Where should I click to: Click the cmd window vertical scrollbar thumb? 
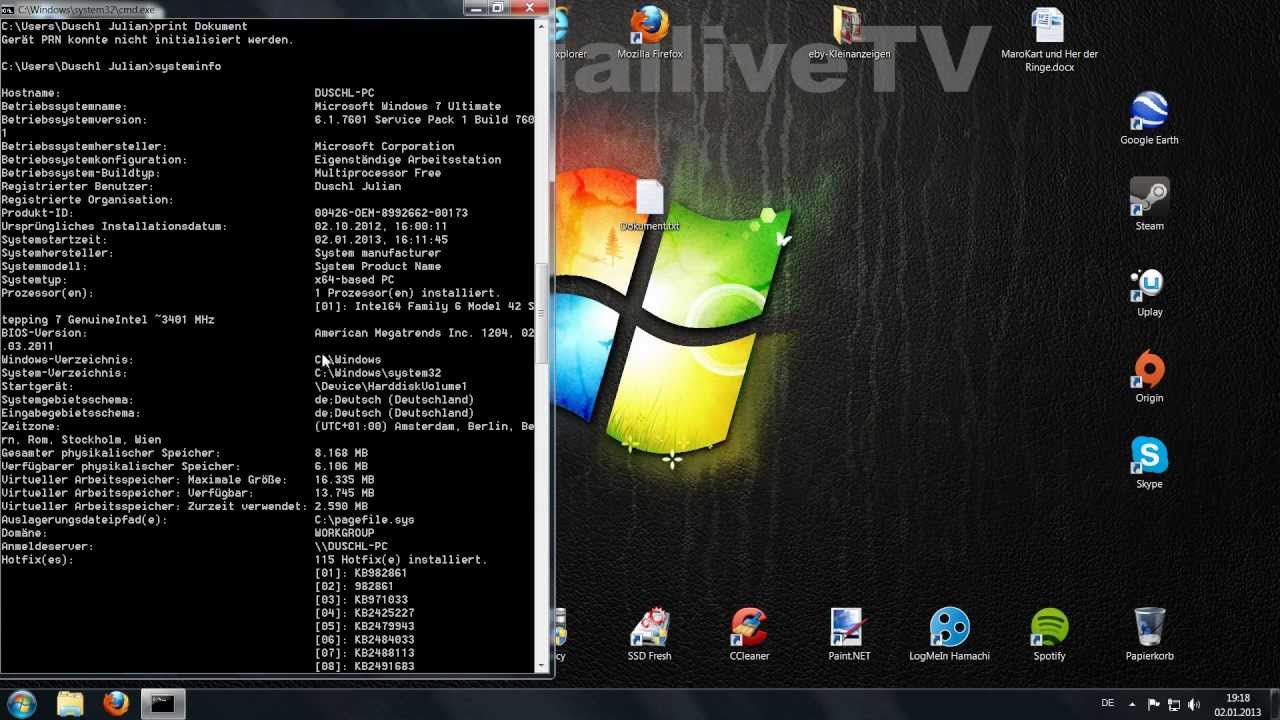[543, 312]
